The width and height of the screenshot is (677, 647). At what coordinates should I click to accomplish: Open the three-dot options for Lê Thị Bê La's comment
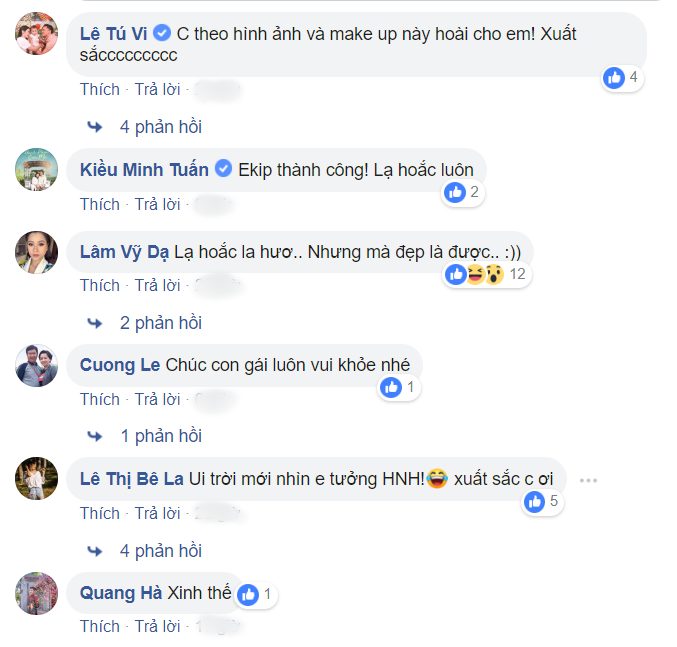588,480
